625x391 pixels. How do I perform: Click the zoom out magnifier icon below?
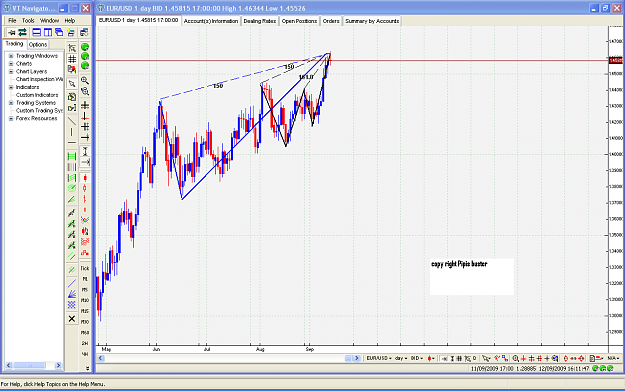point(85,92)
